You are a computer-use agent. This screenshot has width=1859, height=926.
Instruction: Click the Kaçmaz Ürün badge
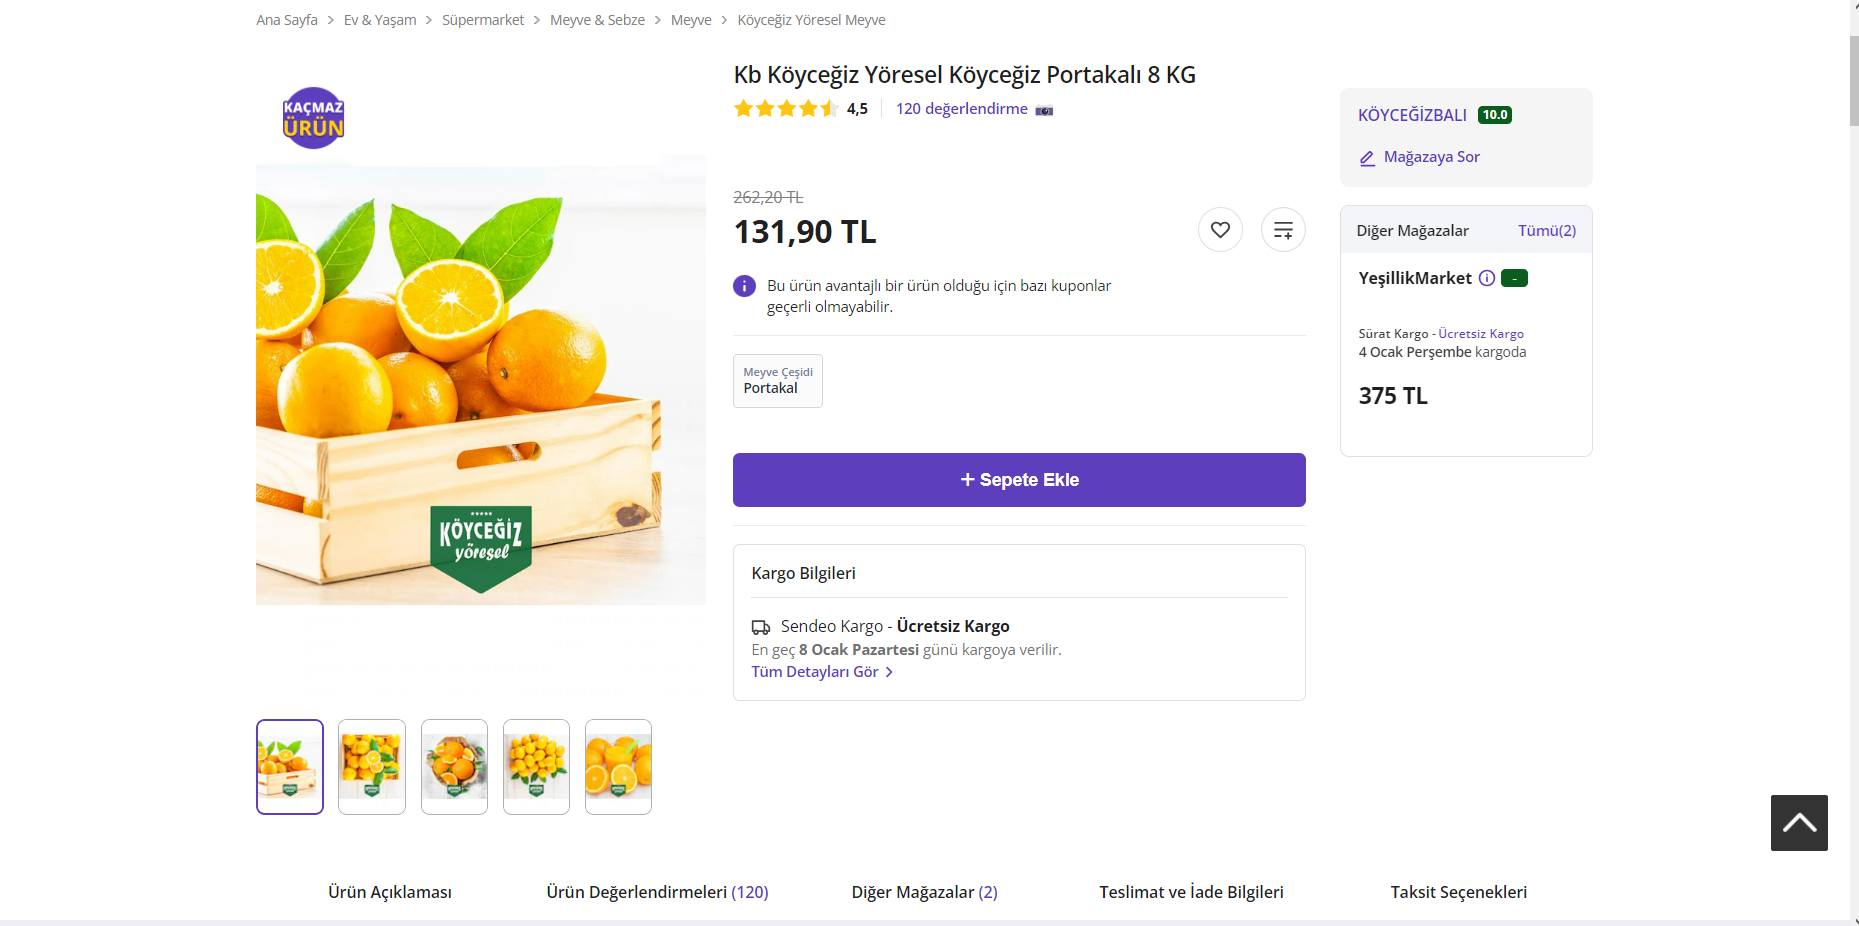(313, 118)
